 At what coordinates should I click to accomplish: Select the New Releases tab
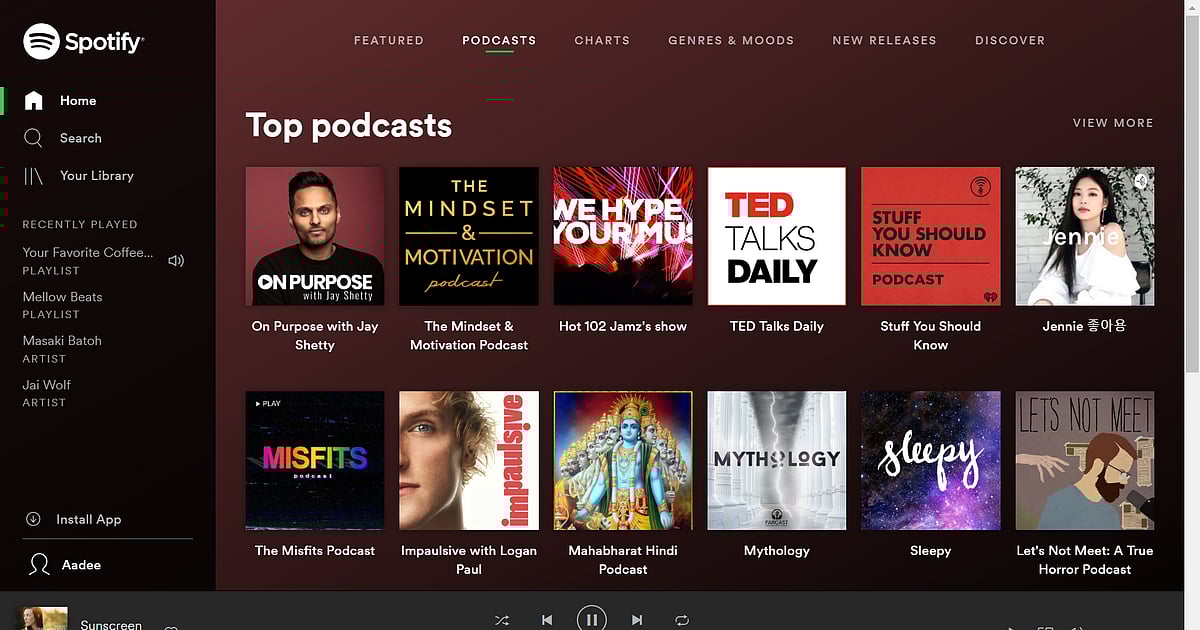pyautogui.click(x=884, y=41)
